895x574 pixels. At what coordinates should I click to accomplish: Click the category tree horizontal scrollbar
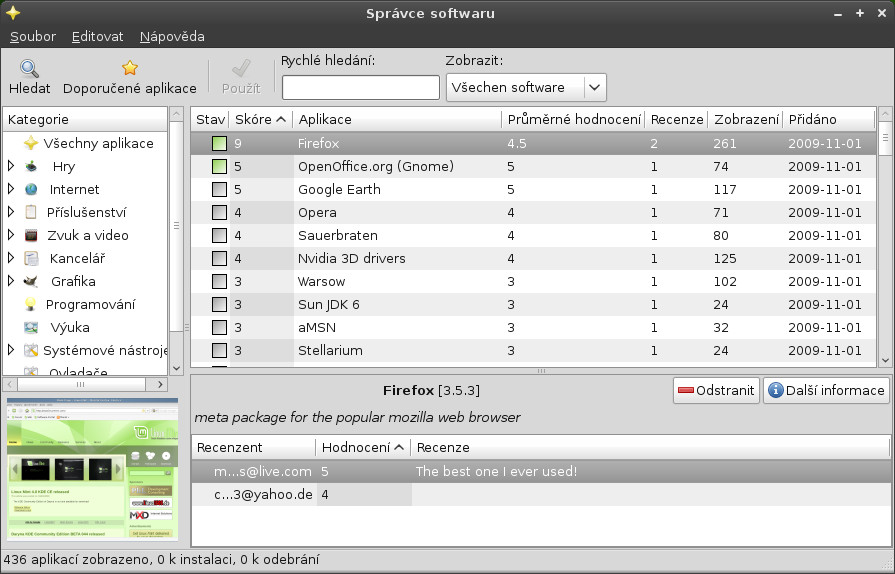pos(80,384)
